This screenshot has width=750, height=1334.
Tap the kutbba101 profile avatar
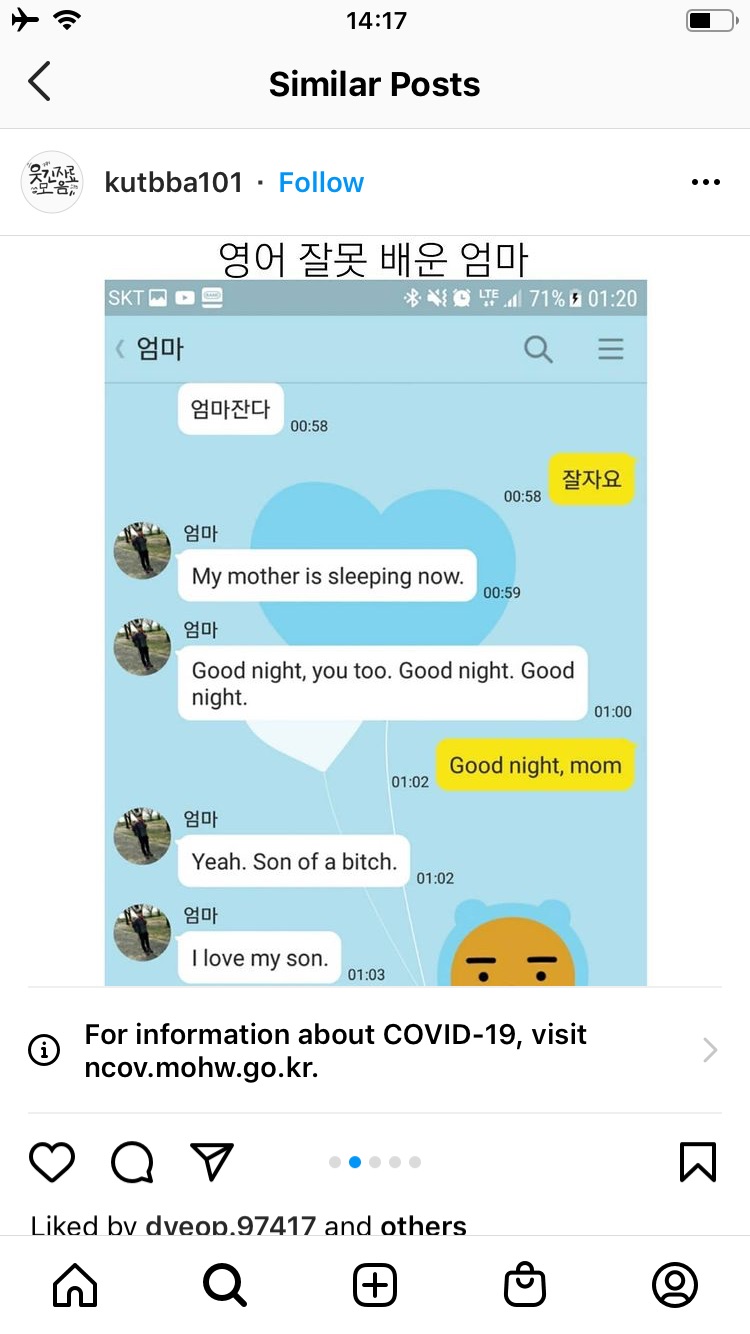52,182
